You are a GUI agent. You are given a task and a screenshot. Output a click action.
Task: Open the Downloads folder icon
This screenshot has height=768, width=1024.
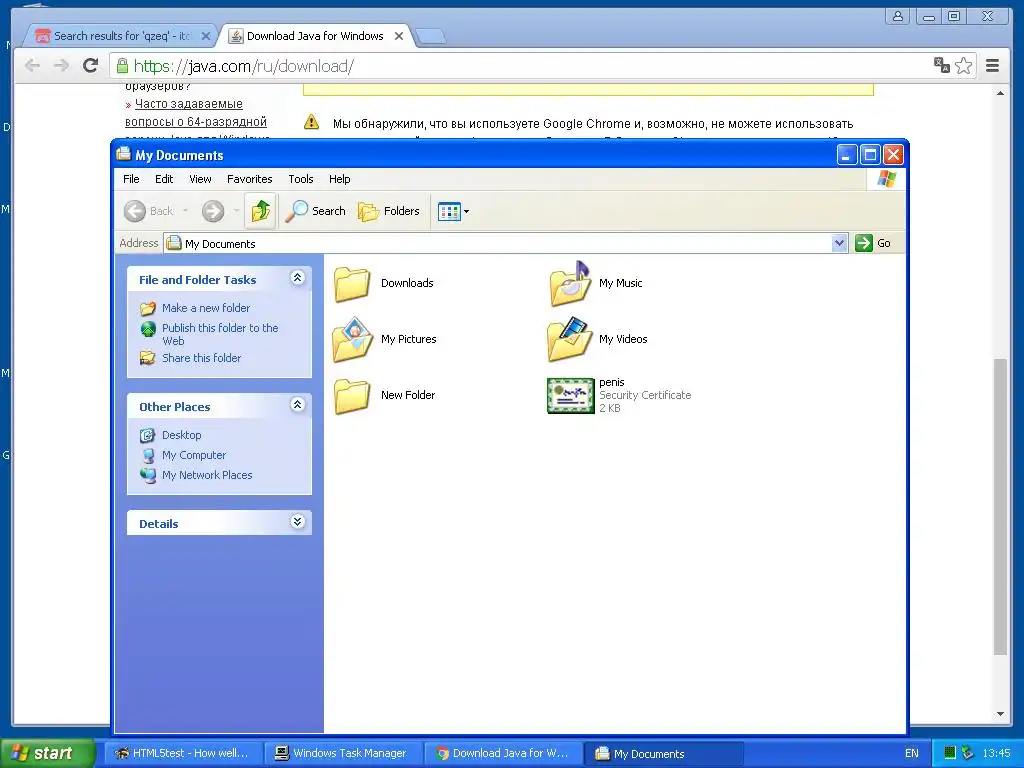pos(352,283)
